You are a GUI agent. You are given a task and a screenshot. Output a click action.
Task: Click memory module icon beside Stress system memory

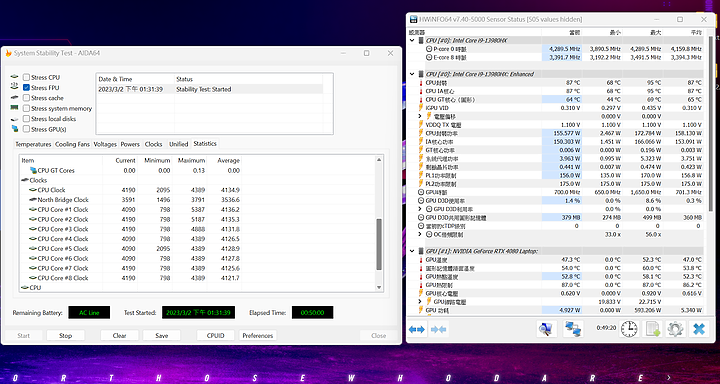click(x=15, y=108)
